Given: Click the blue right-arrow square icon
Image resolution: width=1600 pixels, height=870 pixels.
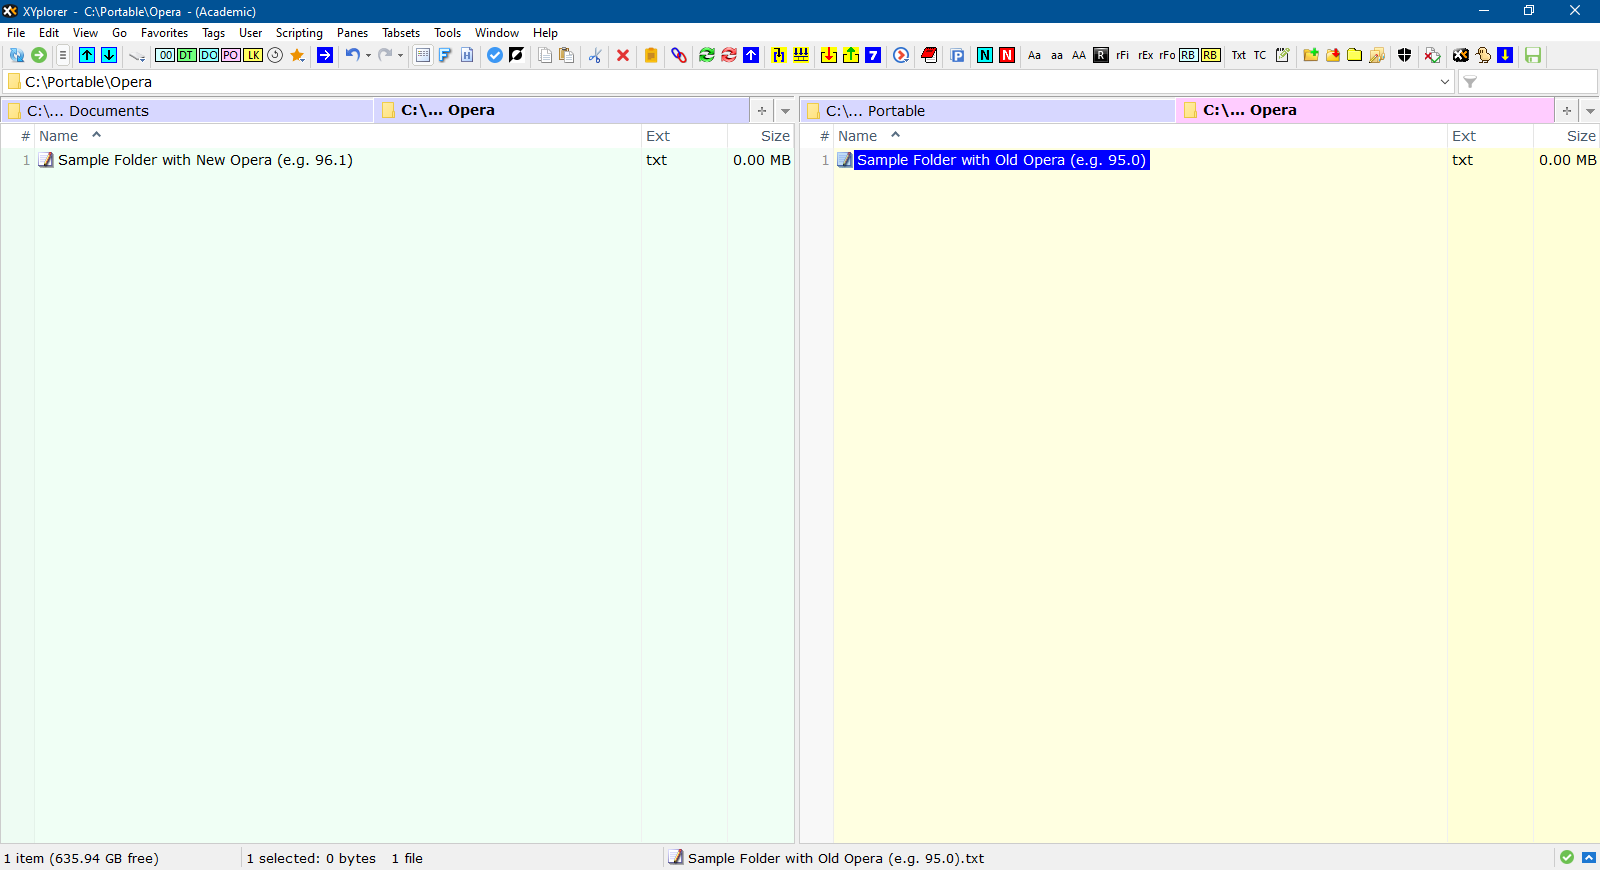Looking at the screenshot, I should click(325, 55).
